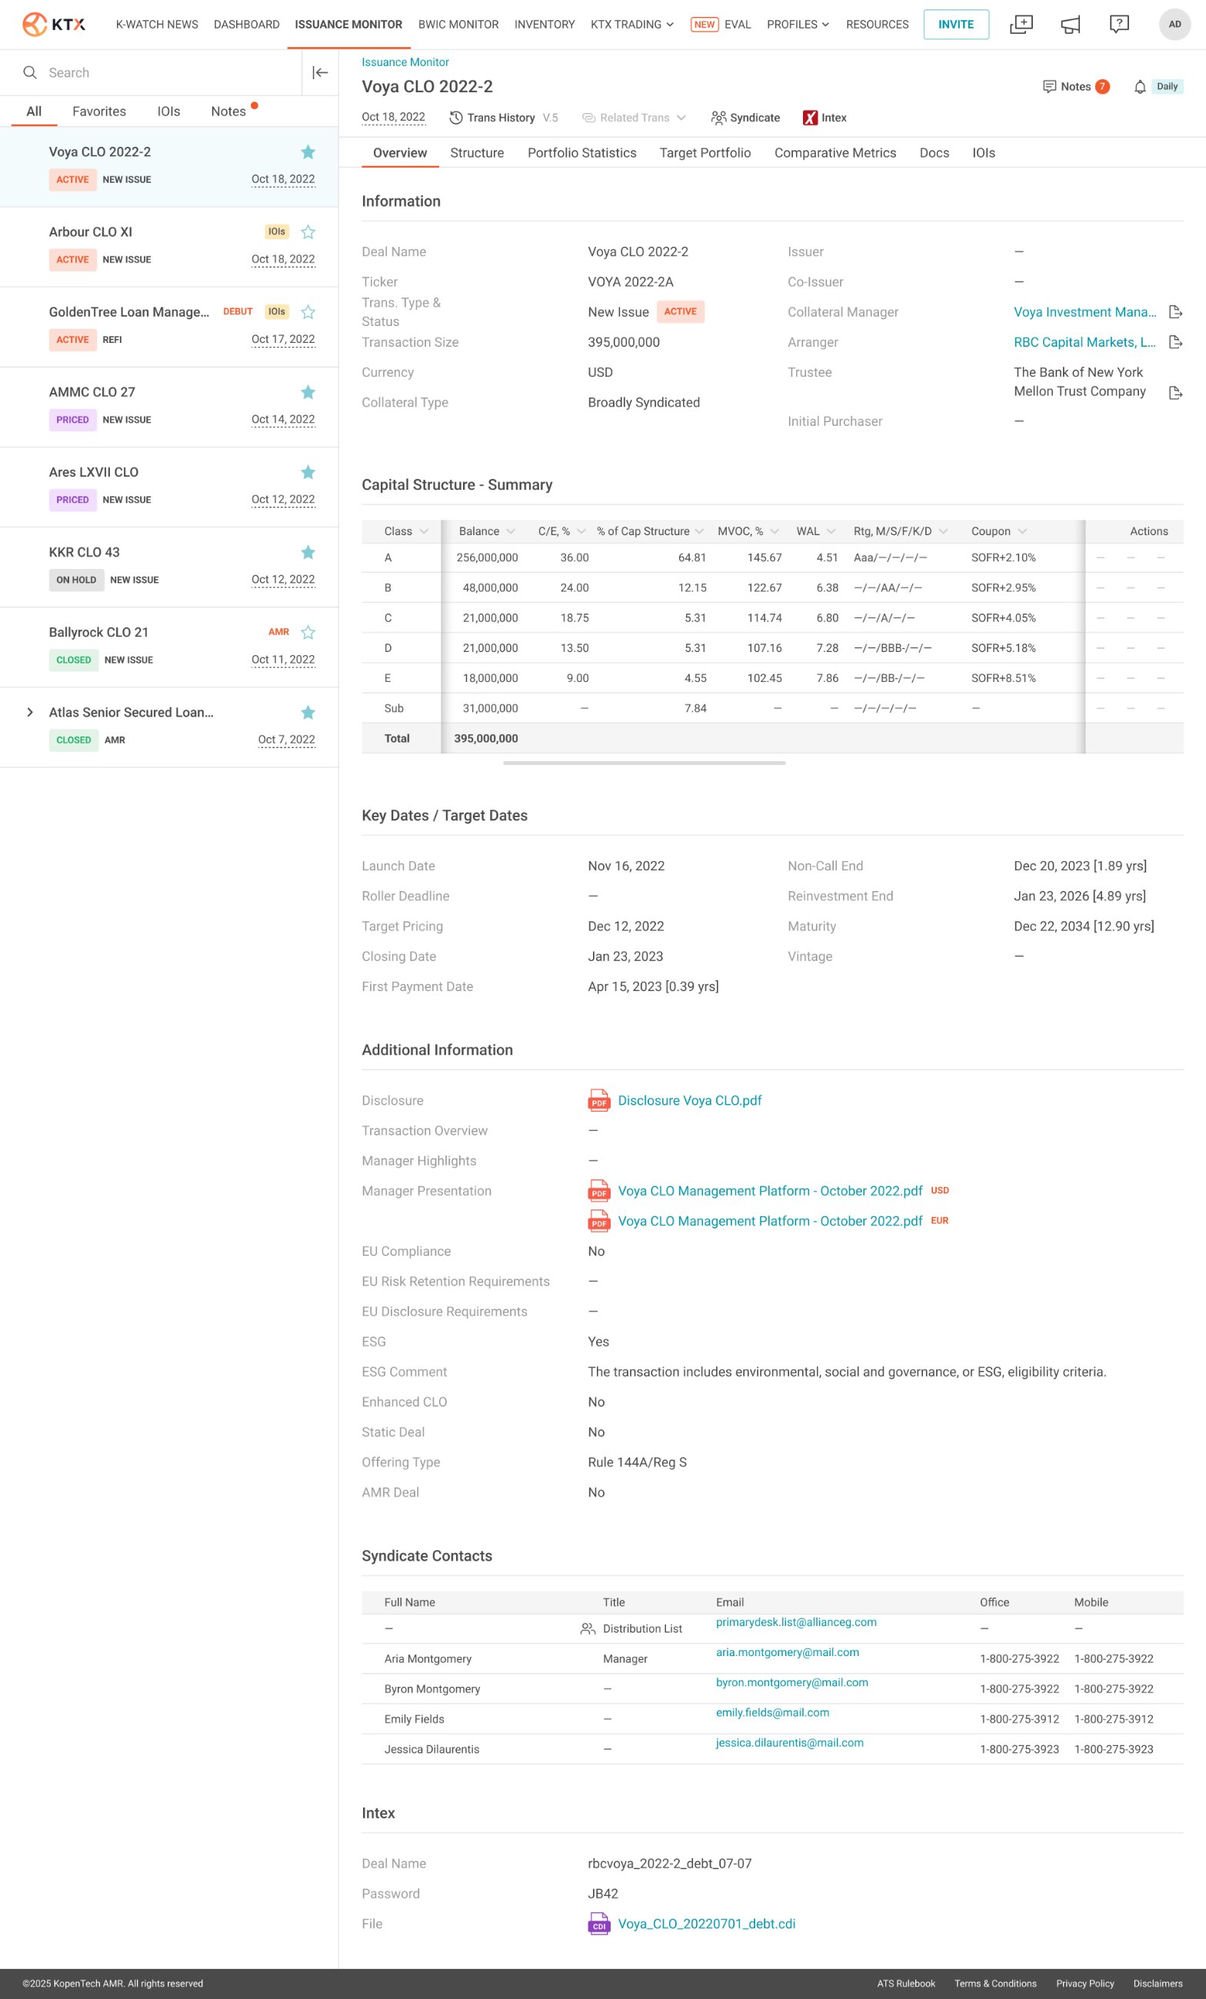Image resolution: width=1206 pixels, height=1999 pixels.
Task: Open Voya Investment Management link
Action: coord(1085,312)
